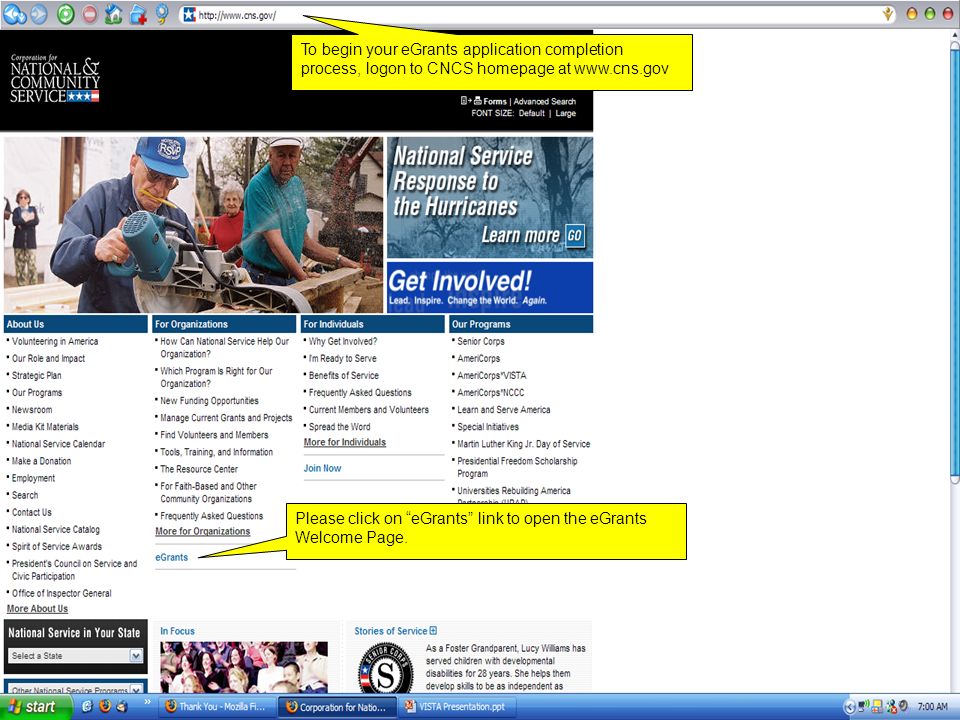Image resolution: width=960 pixels, height=720 pixels.
Task: Switch to Thank You Mozilla Firefox taskbar window
Action: [x=216, y=707]
